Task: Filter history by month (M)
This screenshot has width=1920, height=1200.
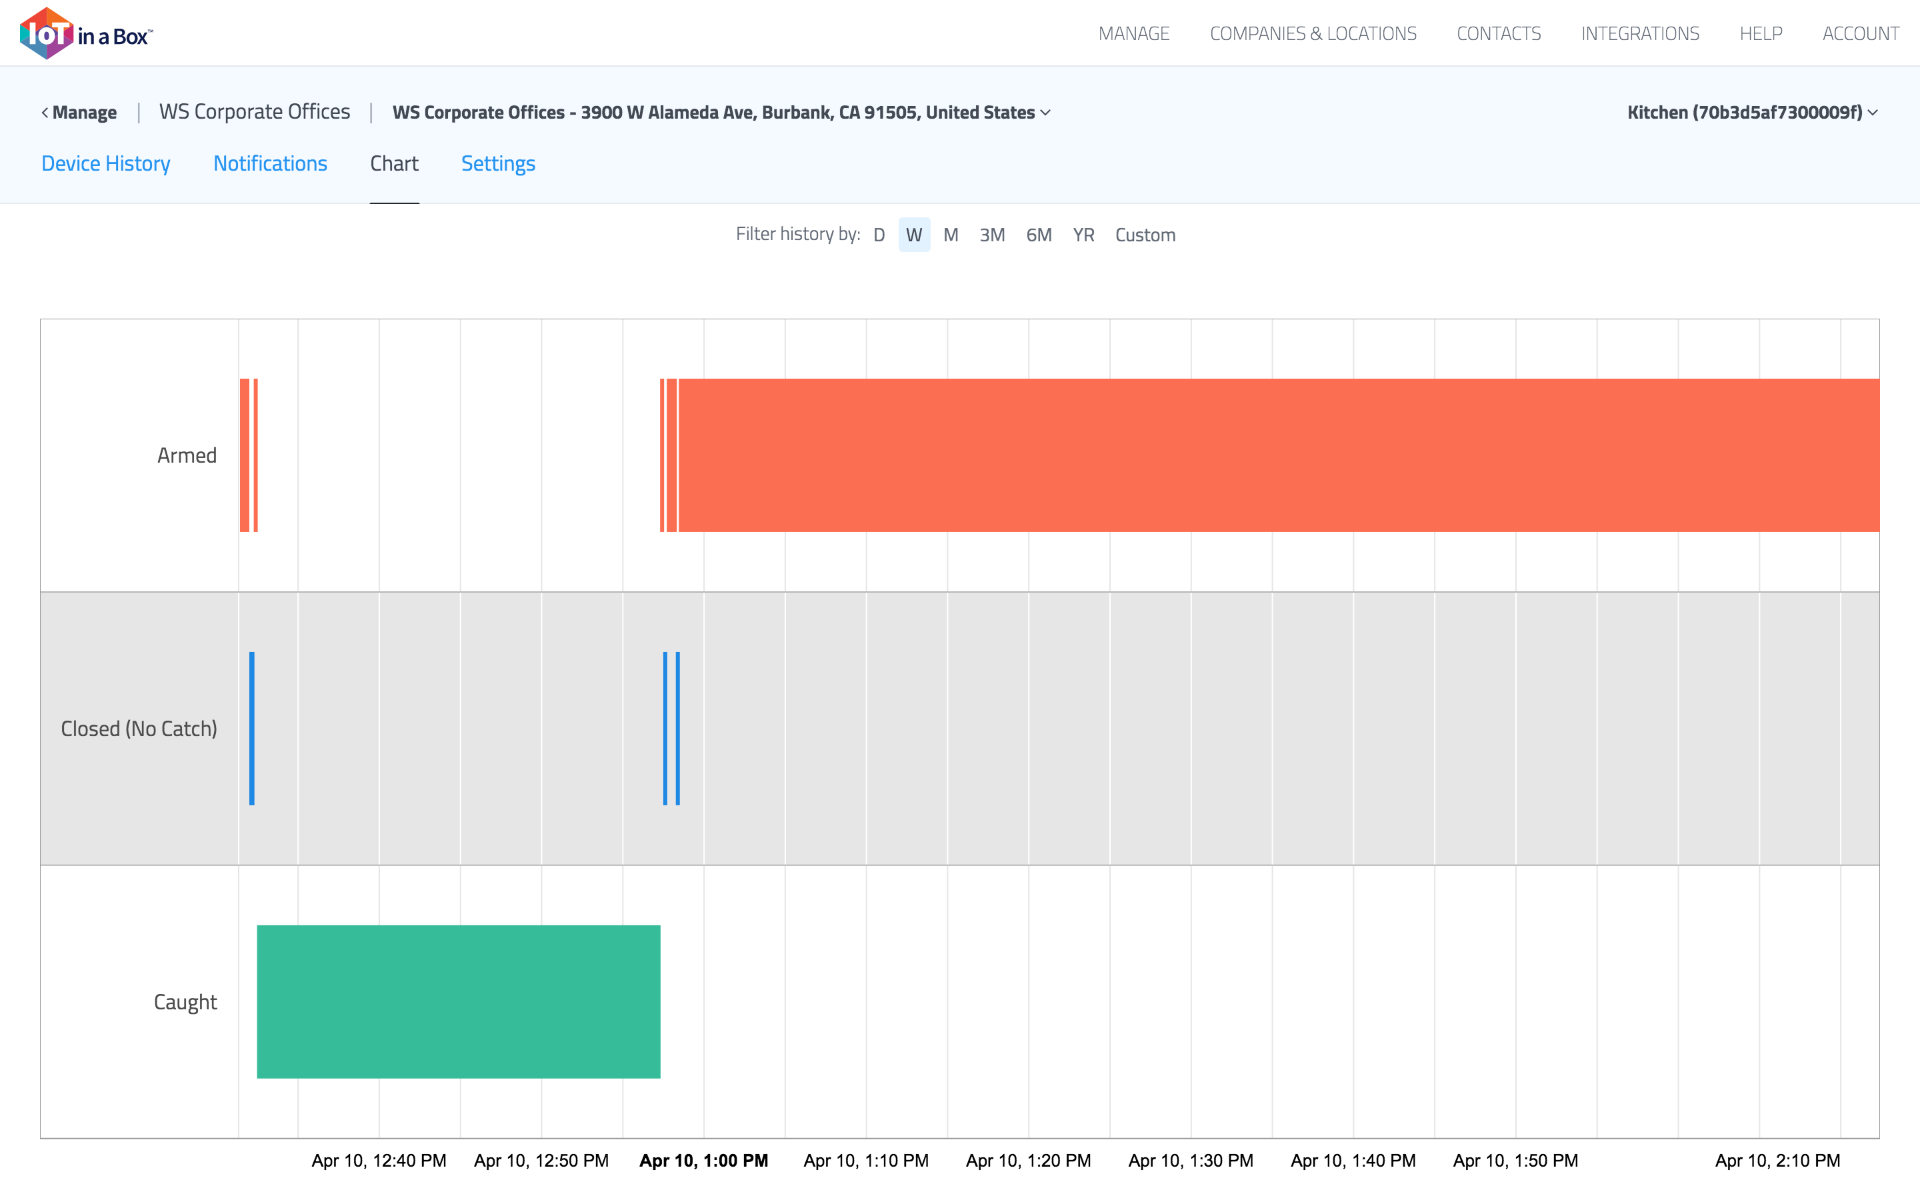Action: pyautogui.click(x=951, y=235)
